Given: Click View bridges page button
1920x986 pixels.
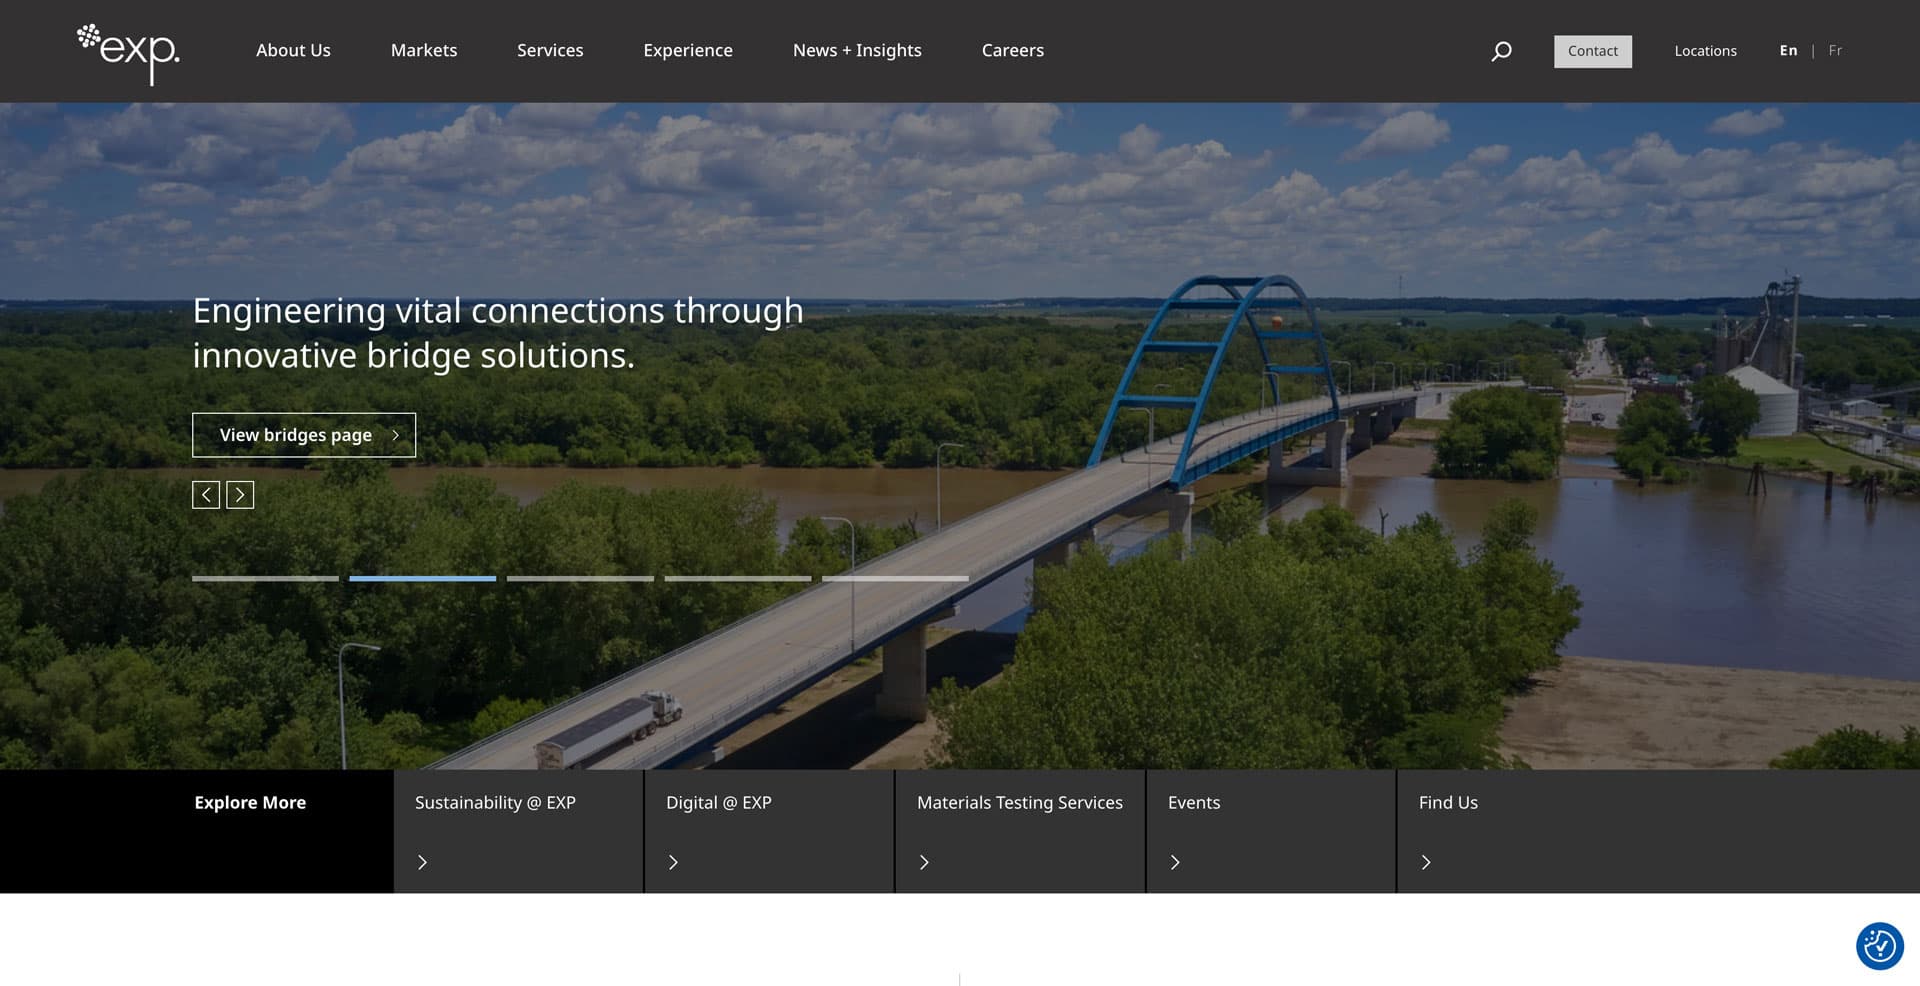Looking at the screenshot, I should (x=304, y=435).
